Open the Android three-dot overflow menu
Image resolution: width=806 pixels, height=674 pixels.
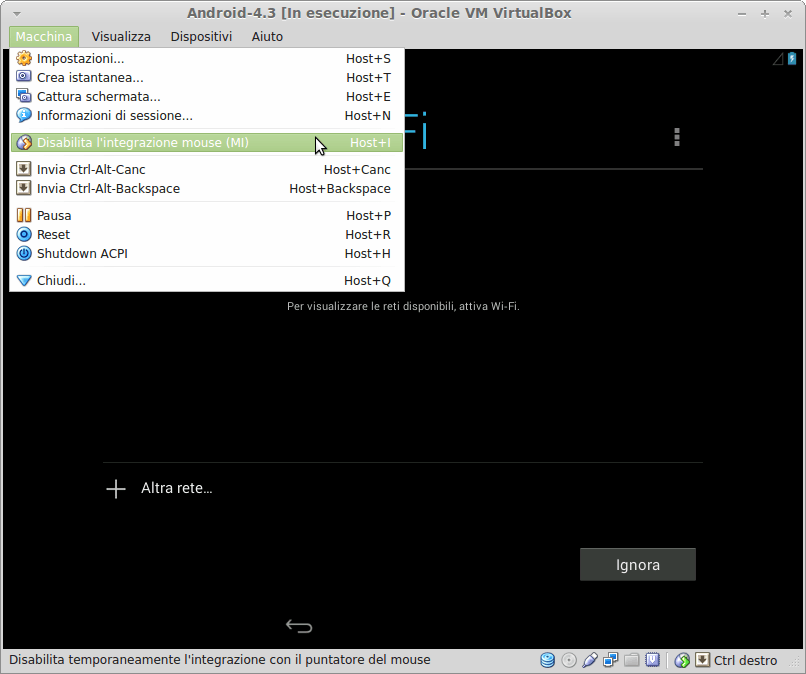coord(677,137)
